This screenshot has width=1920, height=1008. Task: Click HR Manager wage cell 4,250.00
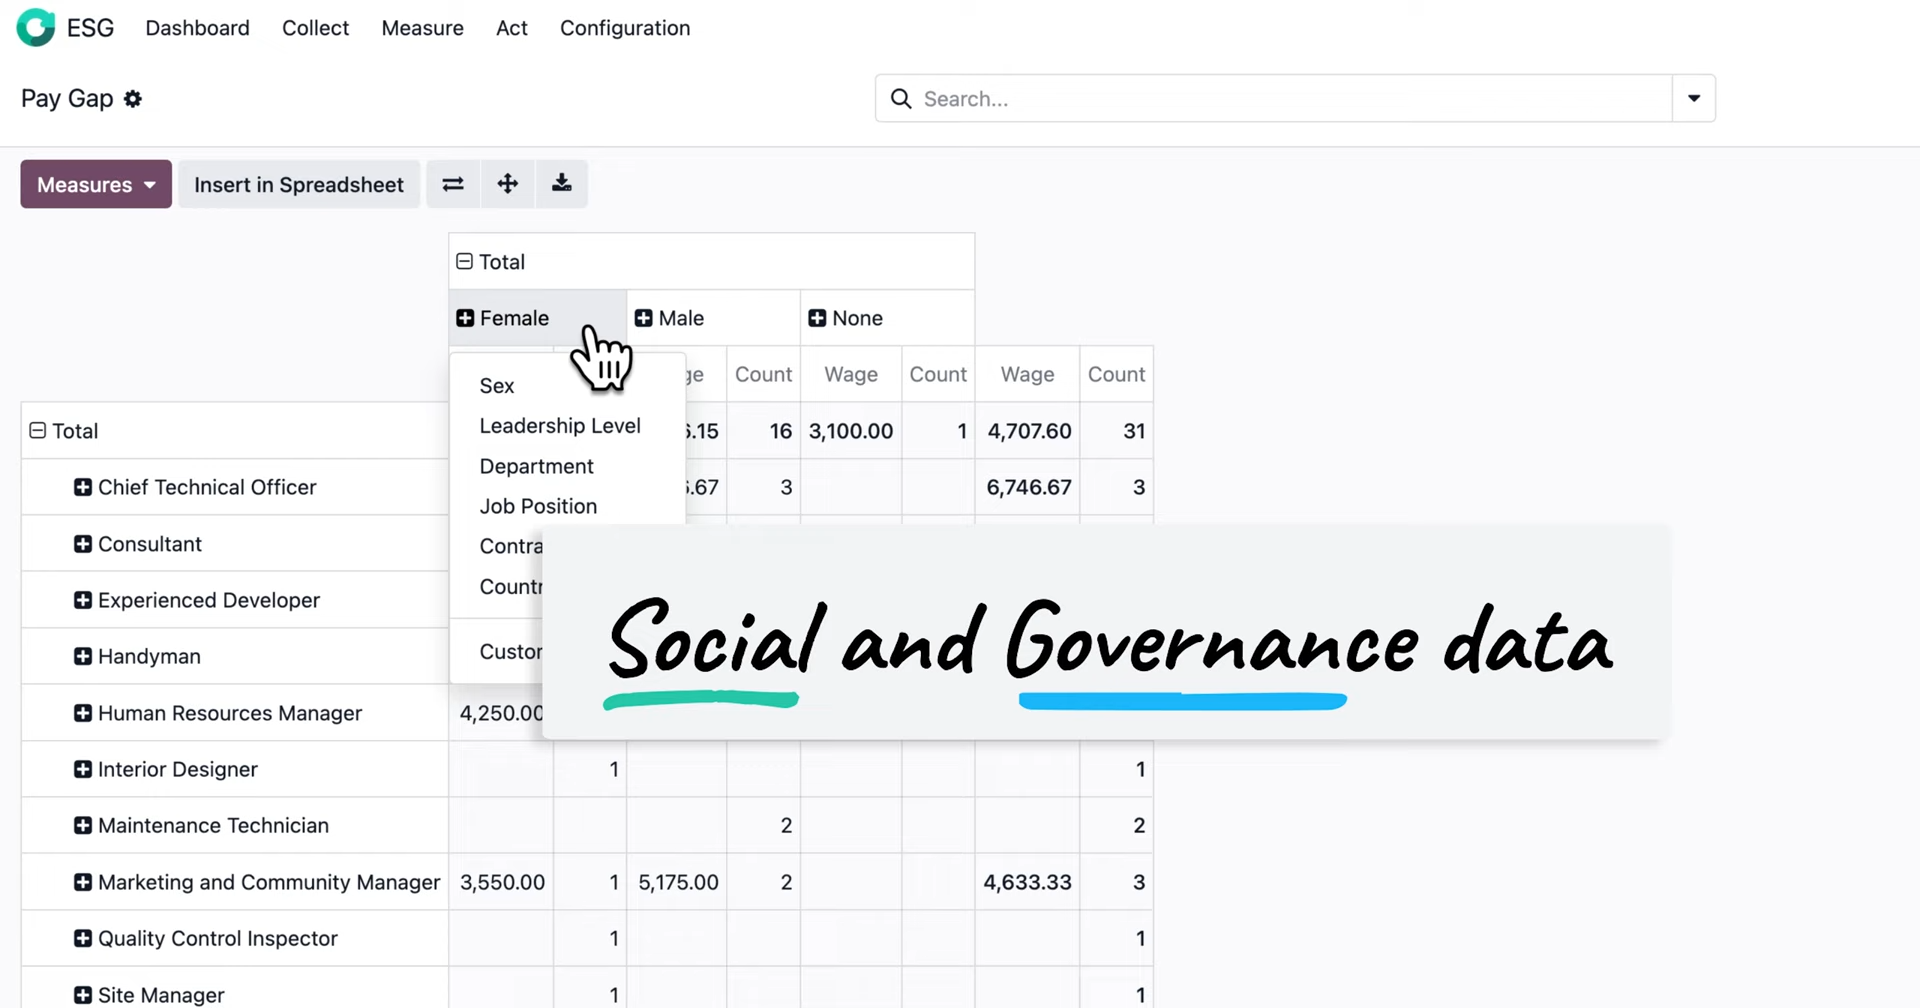tap(497, 713)
